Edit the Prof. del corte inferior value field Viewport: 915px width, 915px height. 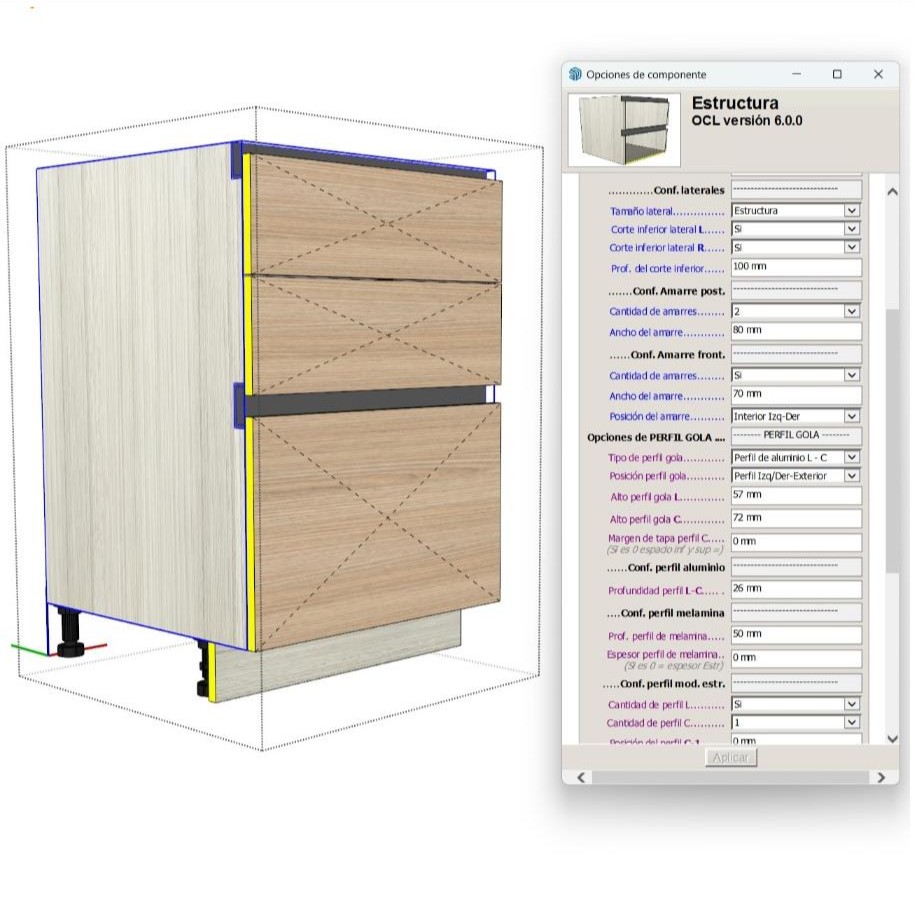point(795,267)
